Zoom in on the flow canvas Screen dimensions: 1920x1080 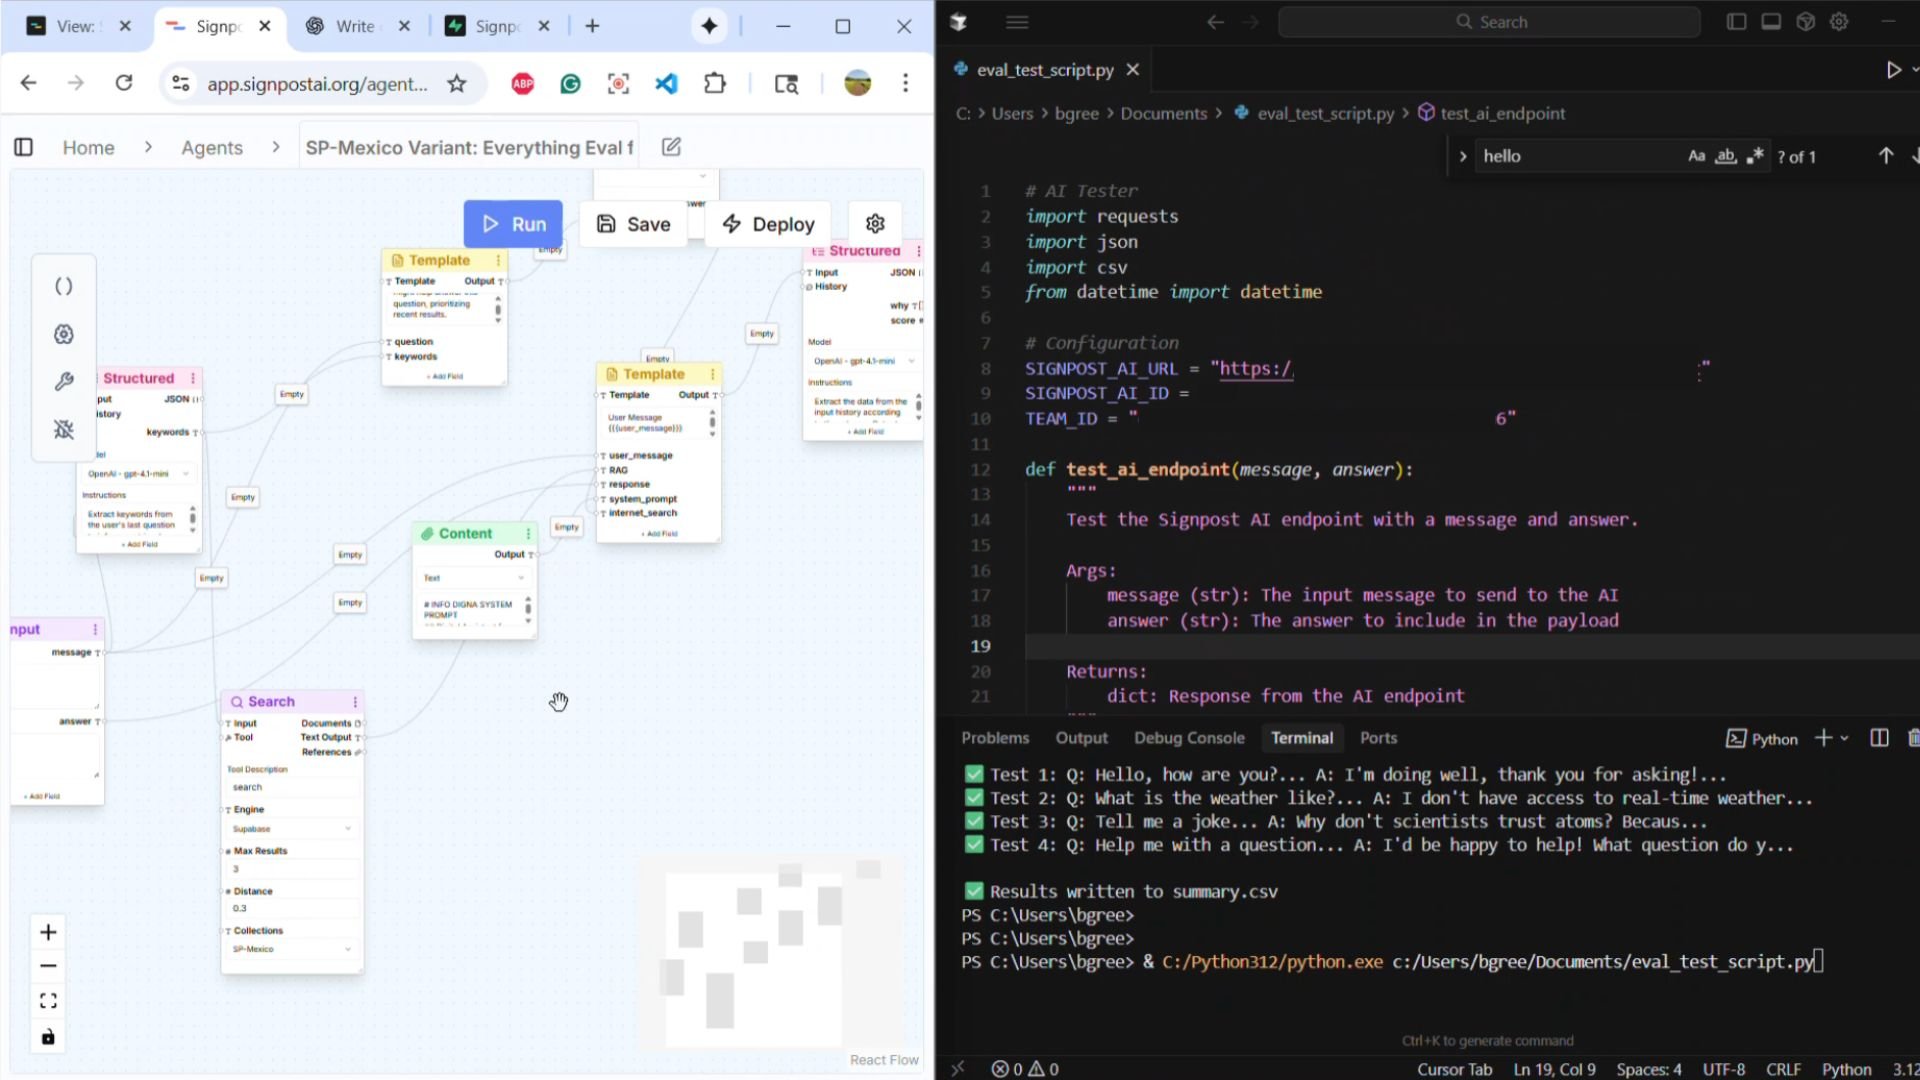pos(48,933)
